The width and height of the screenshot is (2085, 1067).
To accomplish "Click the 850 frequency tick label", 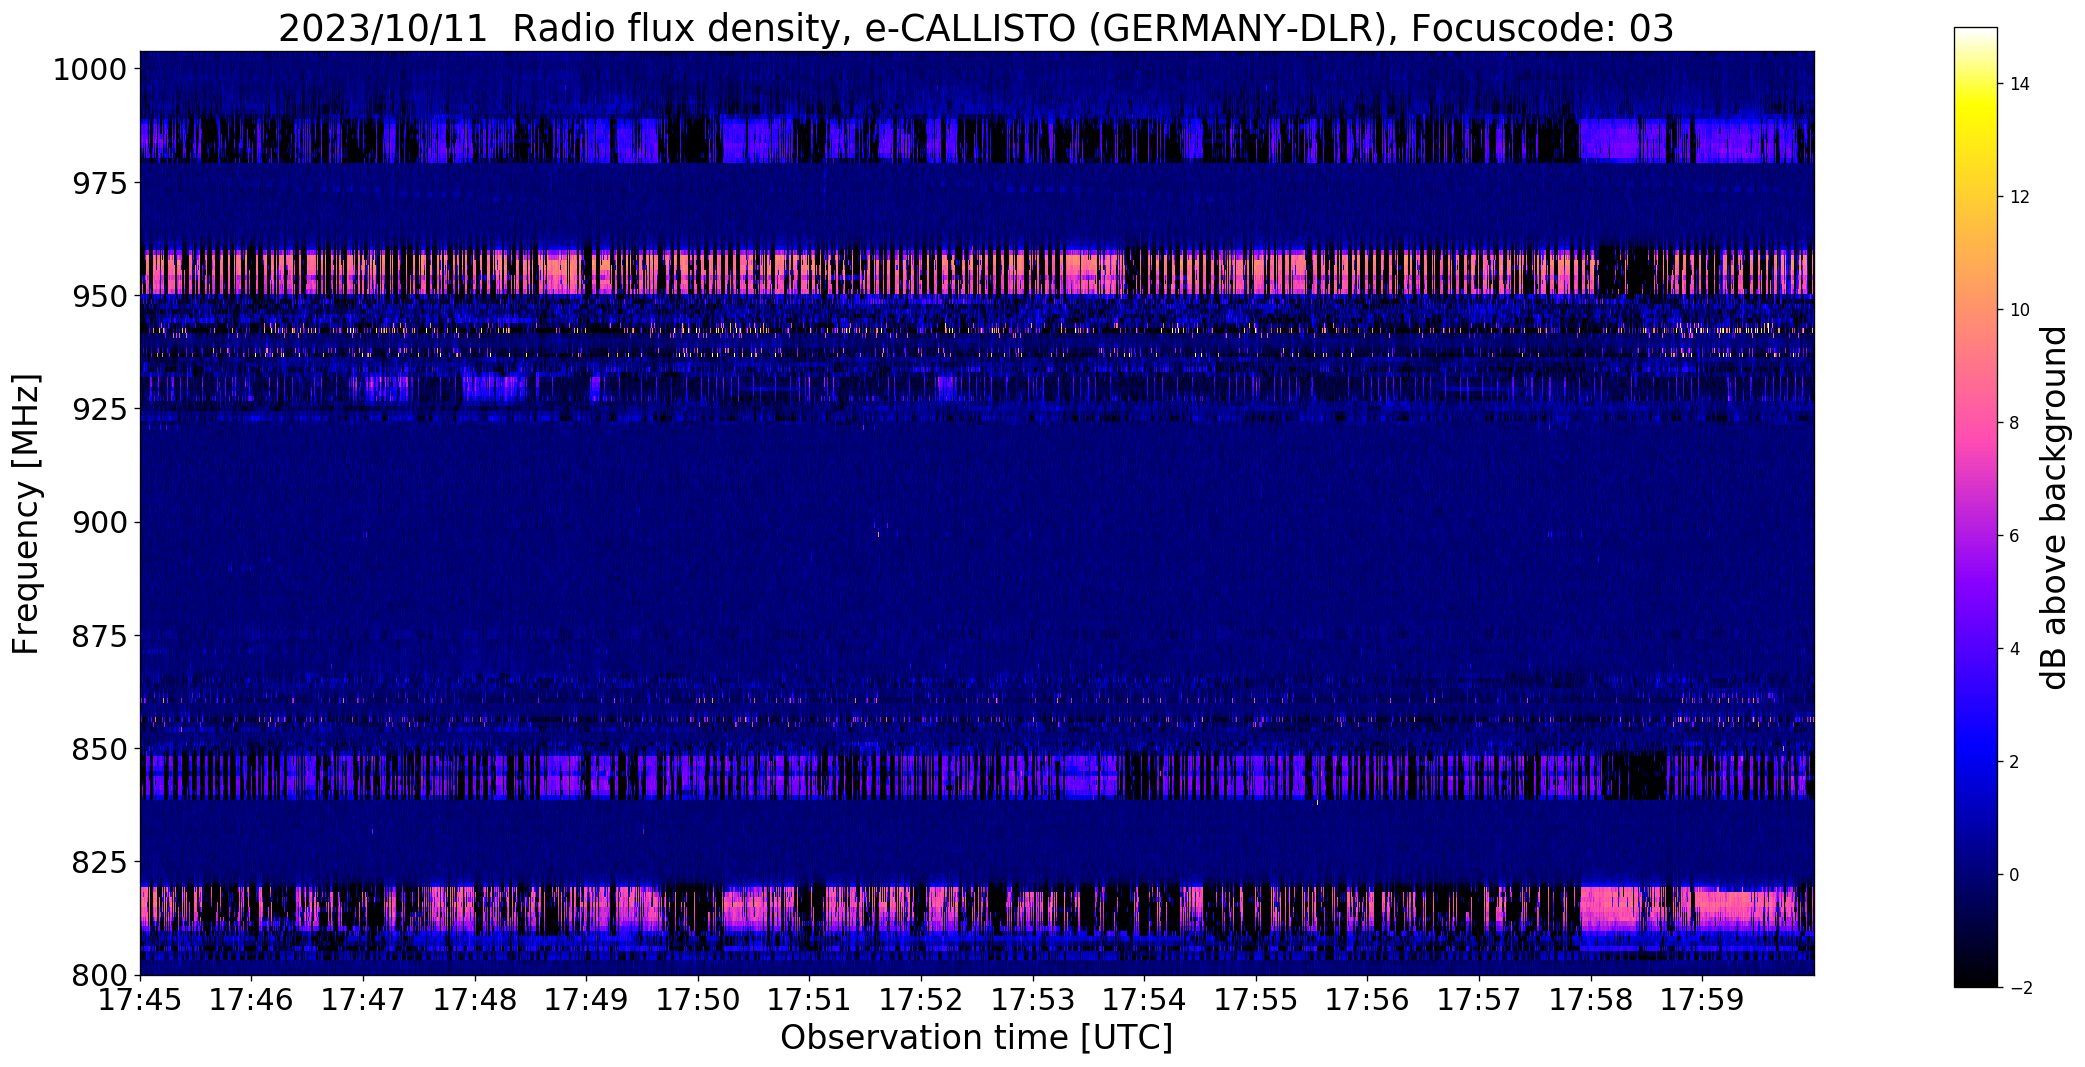I will click(x=100, y=749).
